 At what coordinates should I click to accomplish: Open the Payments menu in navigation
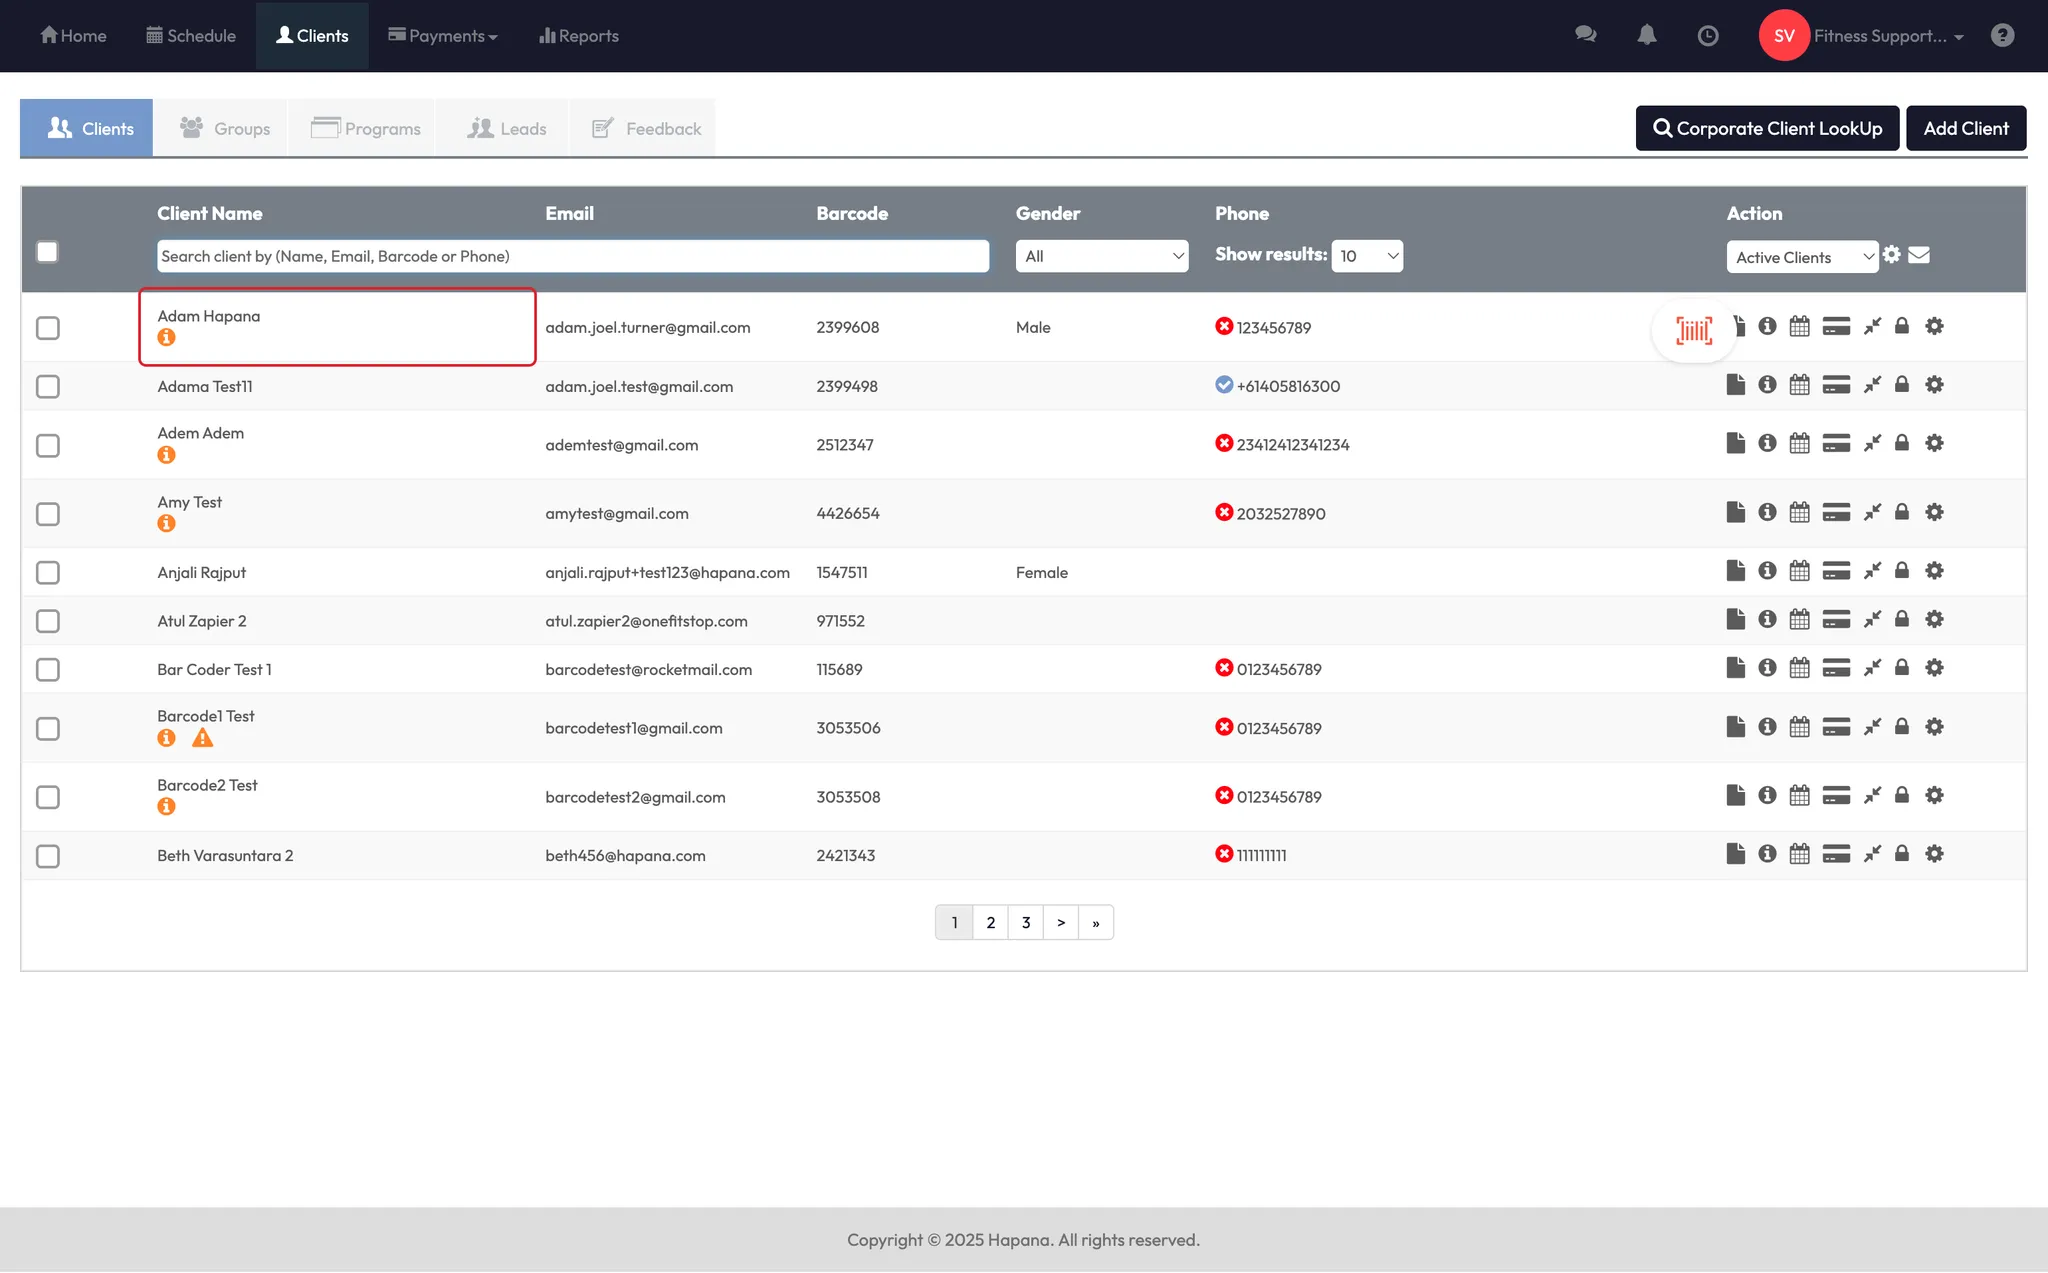(x=443, y=36)
